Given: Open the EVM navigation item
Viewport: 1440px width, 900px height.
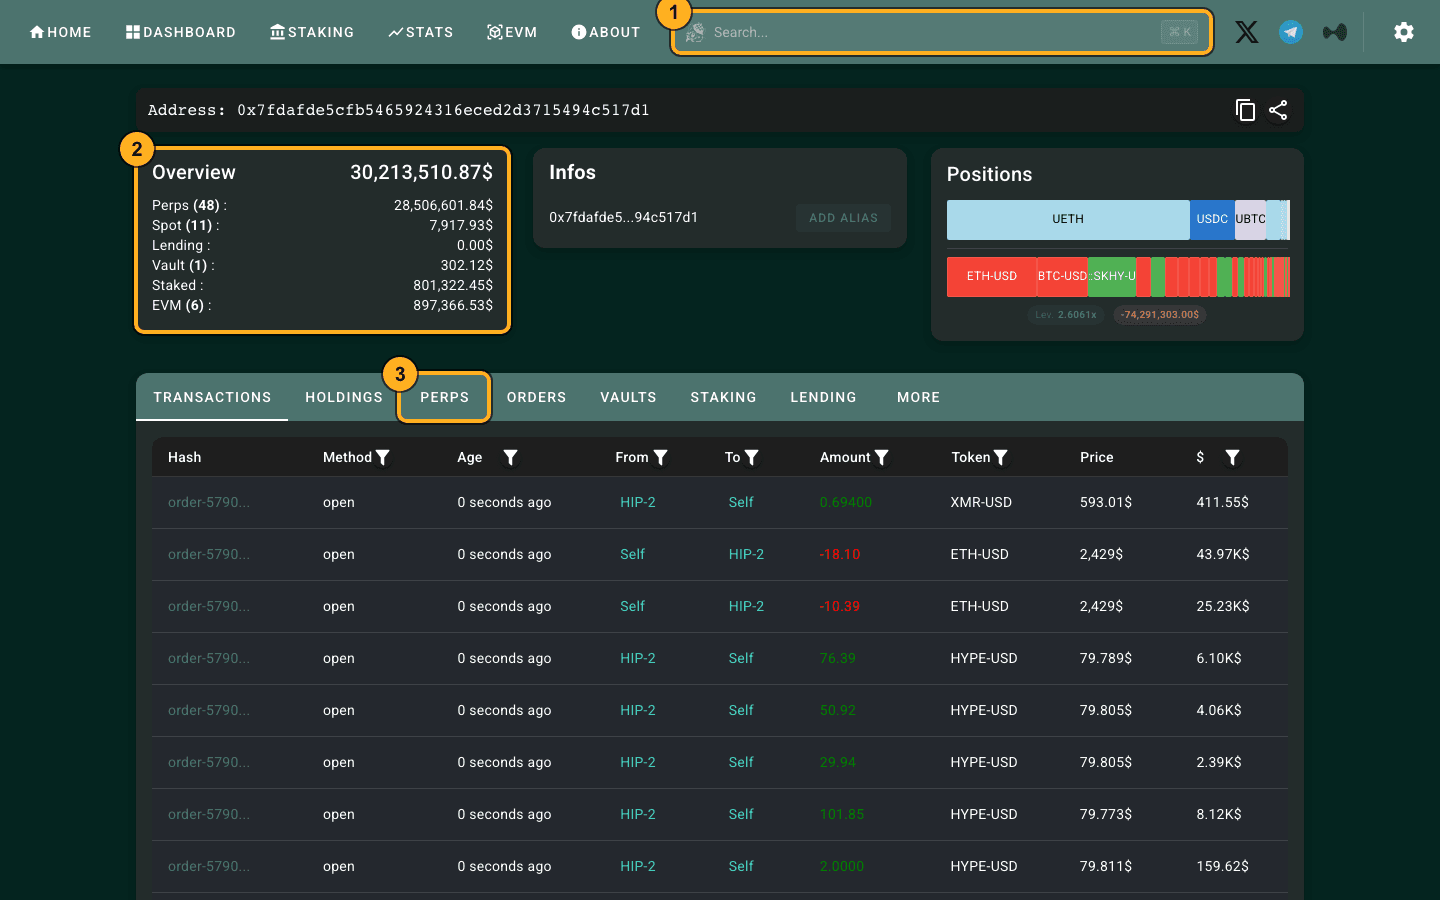Looking at the screenshot, I should tap(512, 32).
